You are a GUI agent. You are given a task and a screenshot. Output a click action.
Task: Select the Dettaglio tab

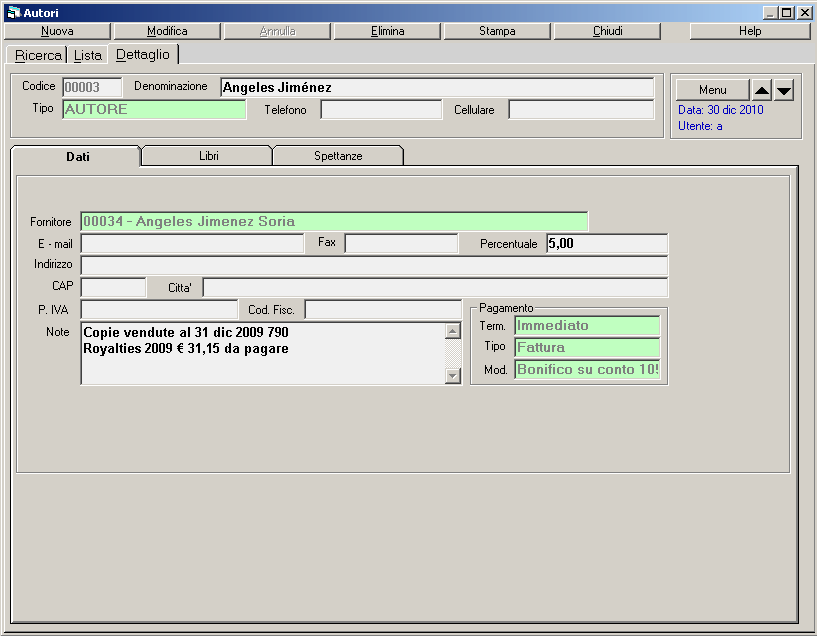143,54
